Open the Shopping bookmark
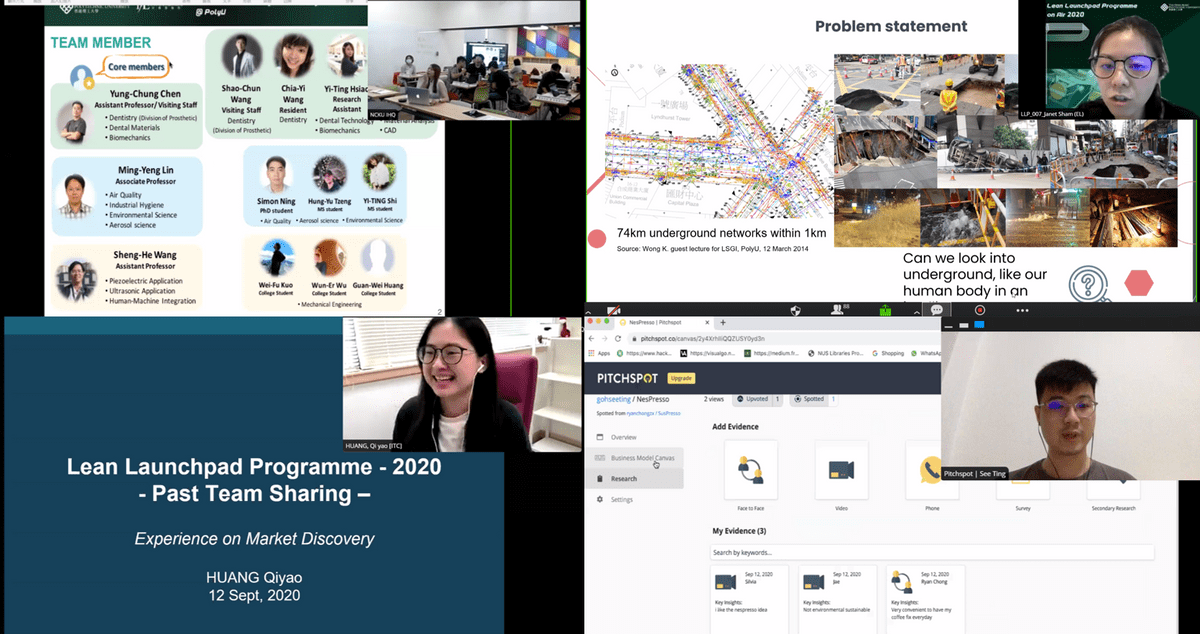This screenshot has height=634, width=1200. [x=889, y=353]
